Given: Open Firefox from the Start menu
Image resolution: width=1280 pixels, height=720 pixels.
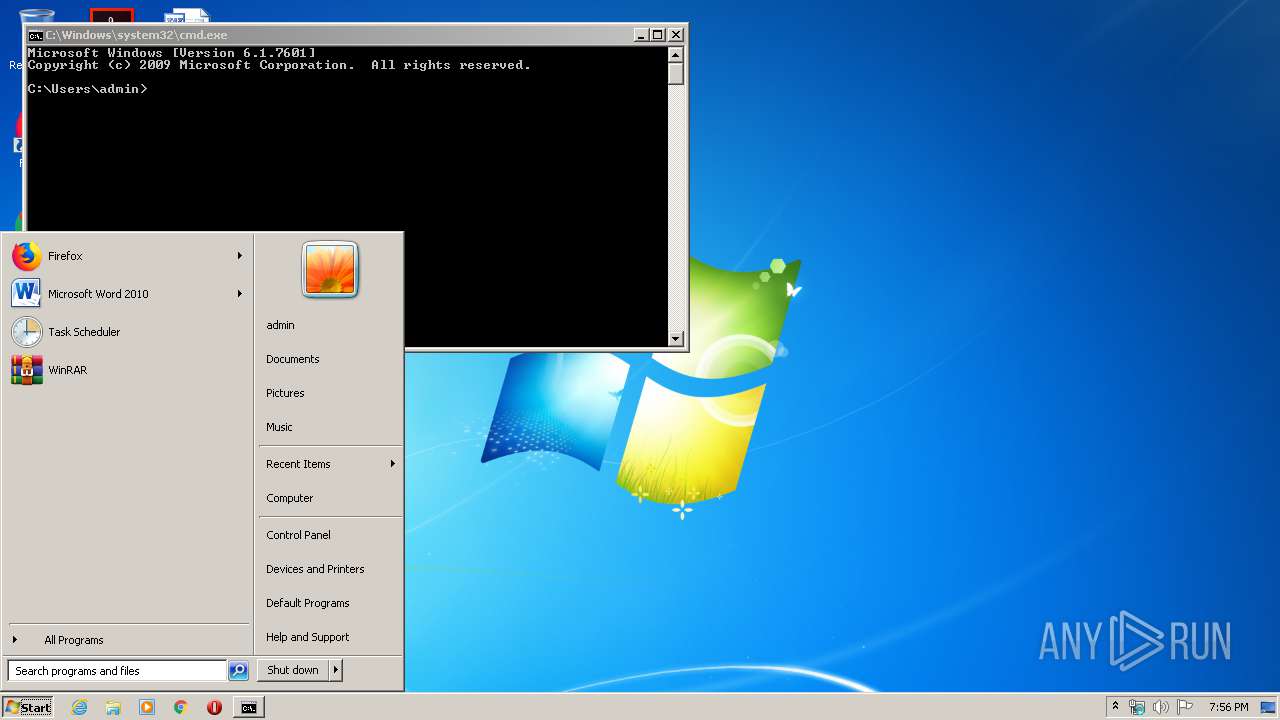Looking at the screenshot, I should coord(127,256).
